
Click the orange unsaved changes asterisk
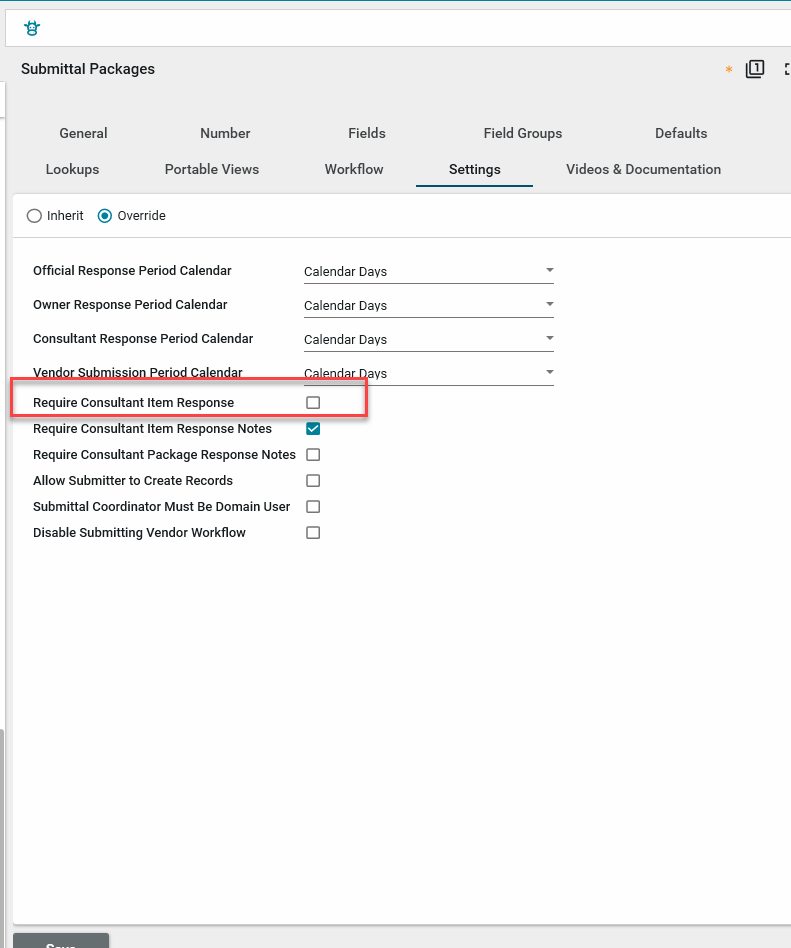(x=728, y=70)
